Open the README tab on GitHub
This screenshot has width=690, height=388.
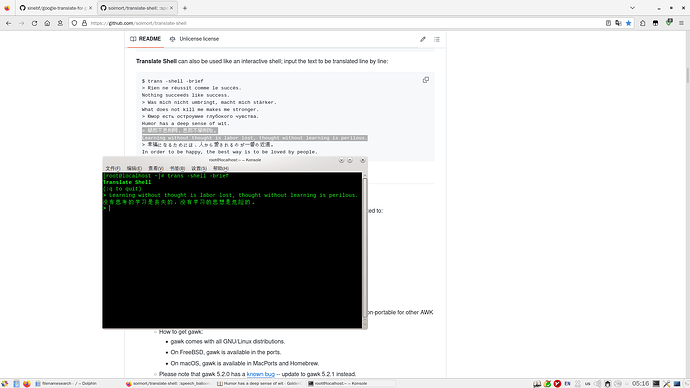tap(146, 39)
